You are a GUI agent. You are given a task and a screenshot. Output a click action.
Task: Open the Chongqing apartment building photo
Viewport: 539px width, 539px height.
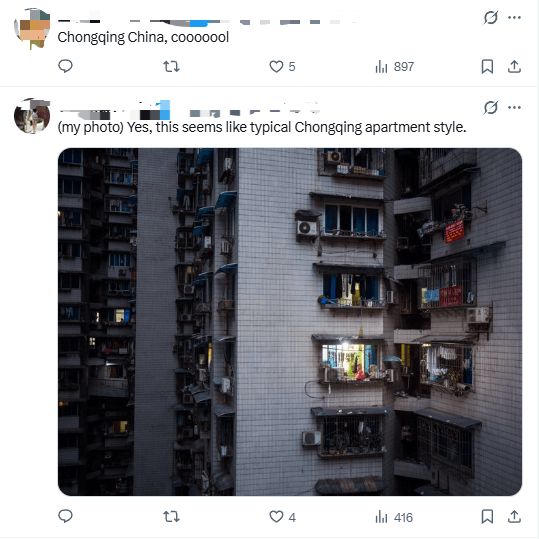click(x=290, y=322)
